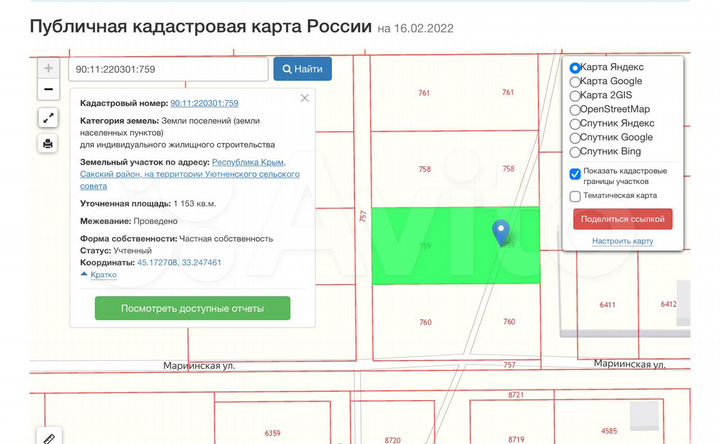Viewport: 720px width, 444px height.
Task: Open Настроить карту link
Action: [x=623, y=241]
